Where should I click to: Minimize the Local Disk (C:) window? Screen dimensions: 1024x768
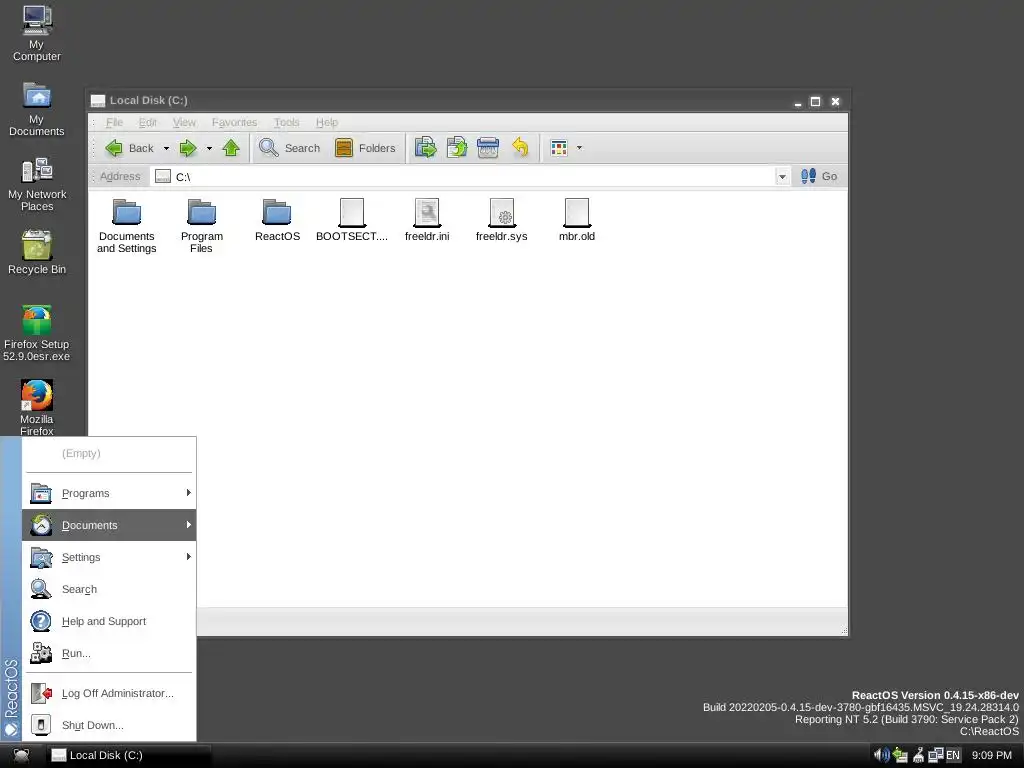[x=797, y=101]
